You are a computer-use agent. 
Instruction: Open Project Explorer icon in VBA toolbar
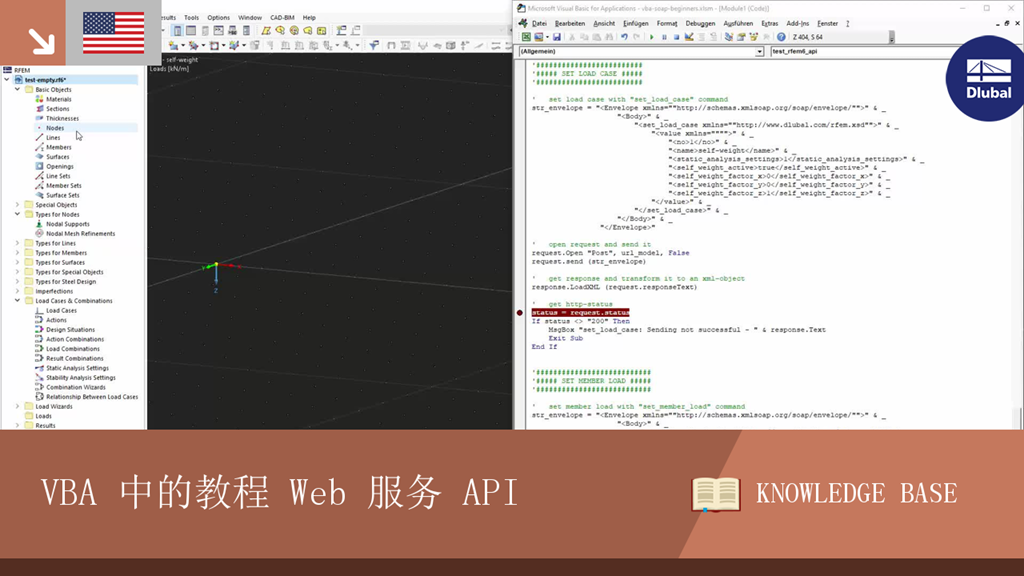coord(729,37)
